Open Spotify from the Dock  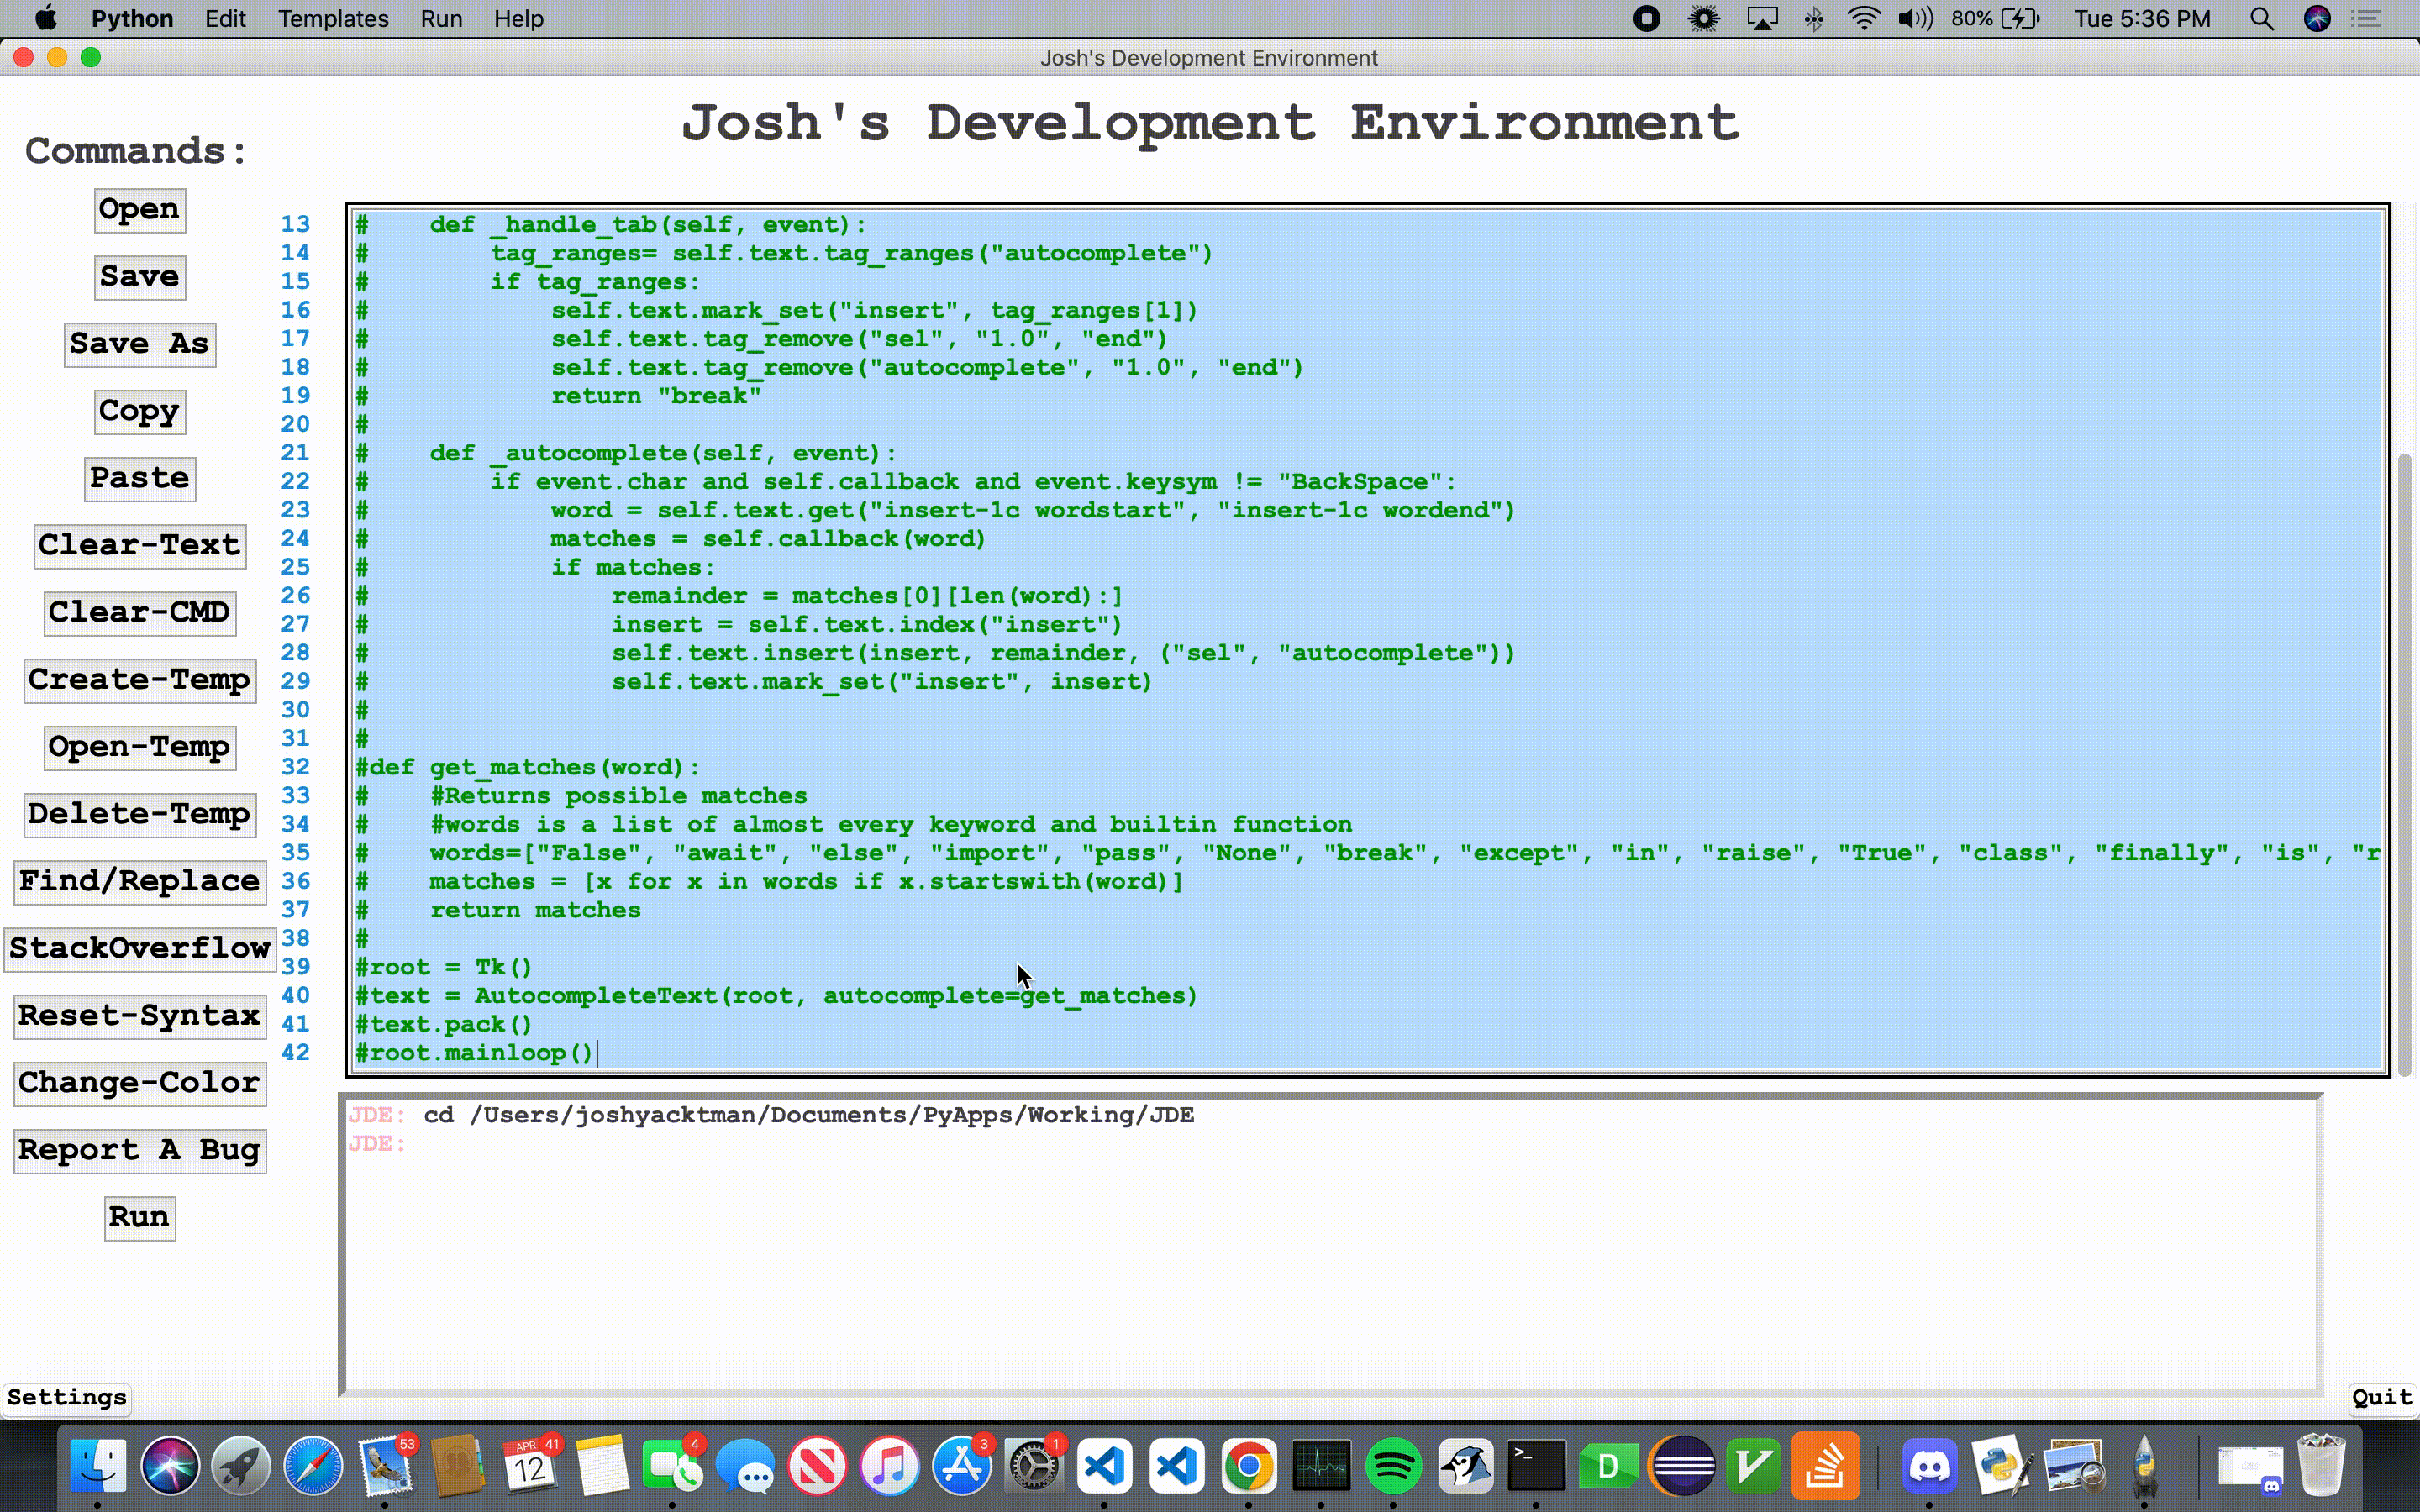(1394, 1465)
